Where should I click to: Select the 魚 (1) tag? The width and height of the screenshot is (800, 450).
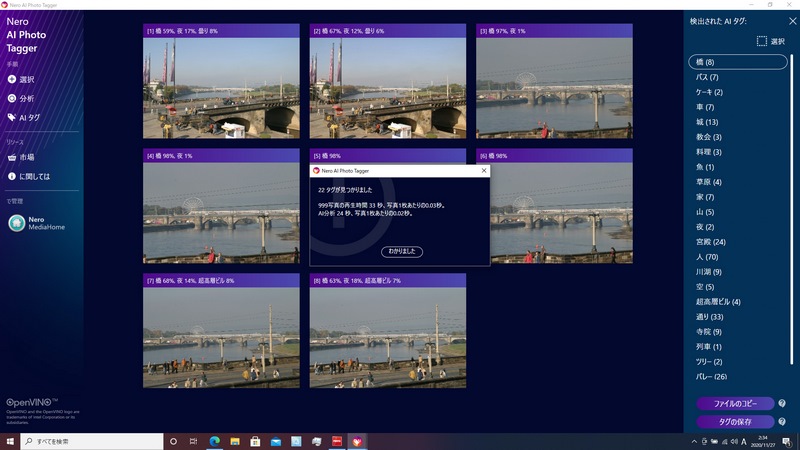tap(705, 167)
